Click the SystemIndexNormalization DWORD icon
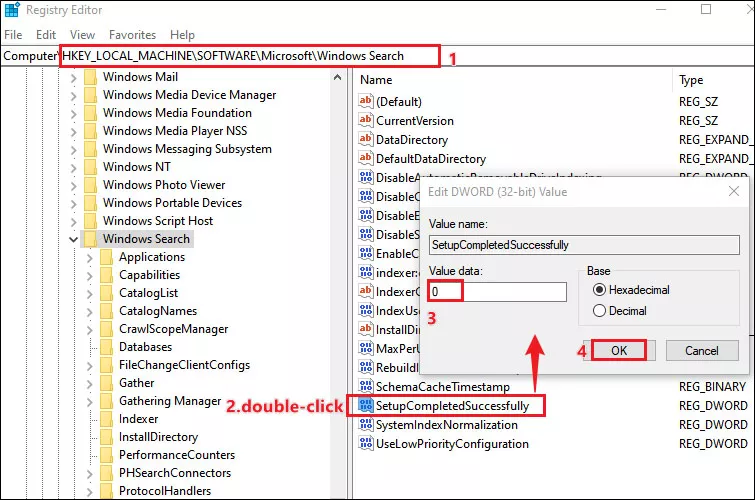 click(365, 424)
